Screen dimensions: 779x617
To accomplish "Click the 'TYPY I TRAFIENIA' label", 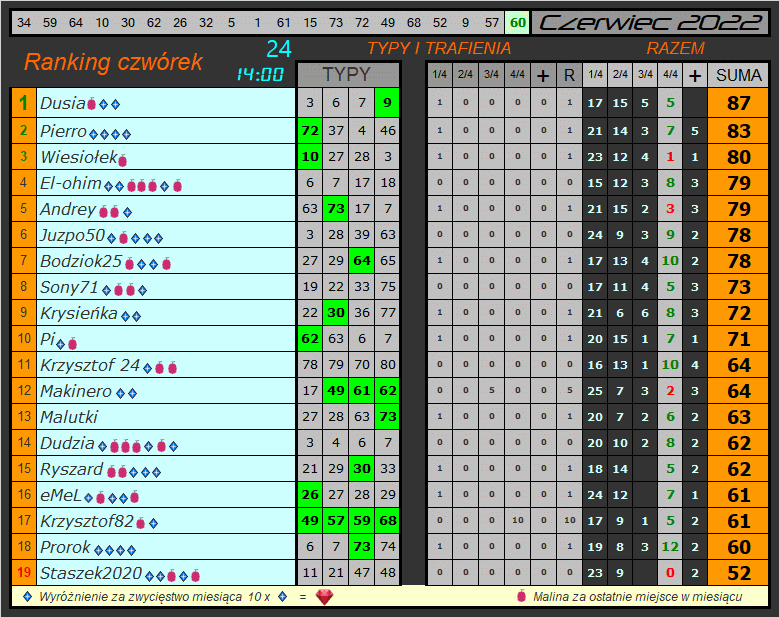I will click(439, 48).
